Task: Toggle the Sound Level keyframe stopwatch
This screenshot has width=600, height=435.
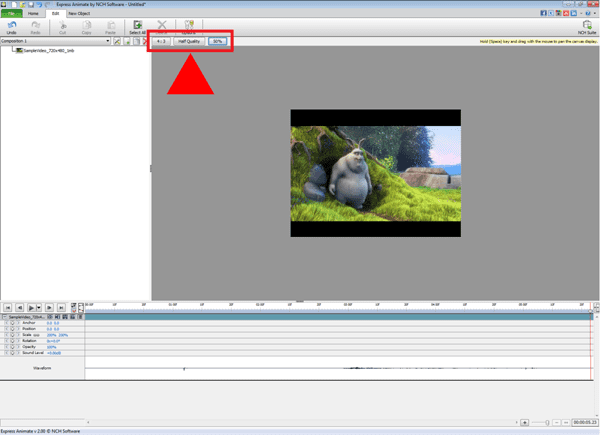Action: [12, 353]
